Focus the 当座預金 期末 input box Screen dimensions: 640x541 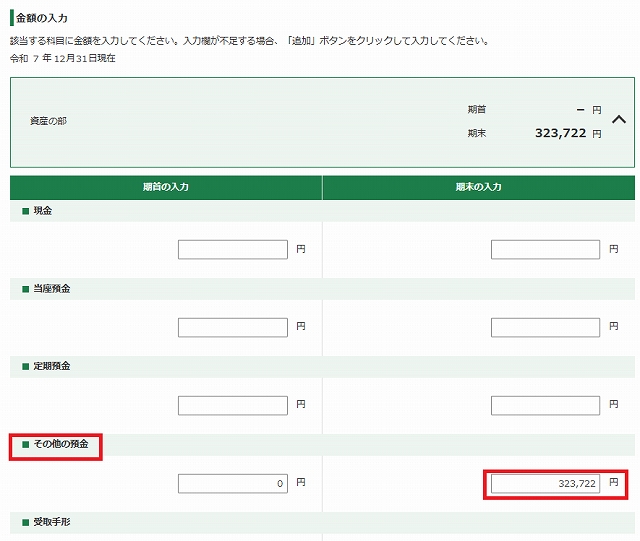pyautogui.click(x=545, y=327)
